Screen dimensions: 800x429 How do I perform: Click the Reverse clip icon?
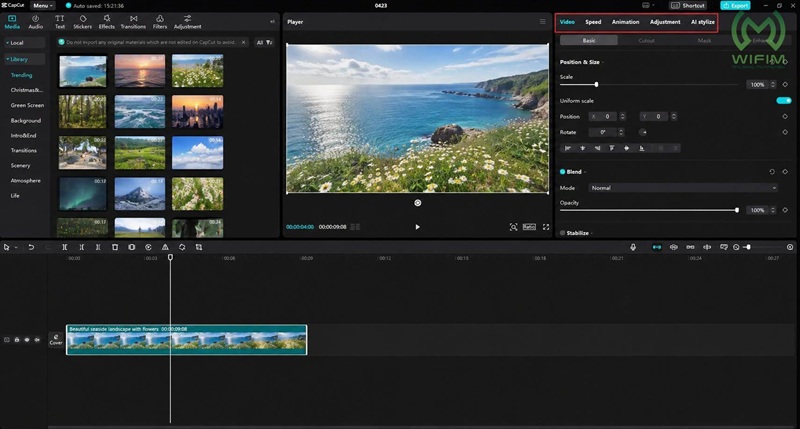coord(148,247)
